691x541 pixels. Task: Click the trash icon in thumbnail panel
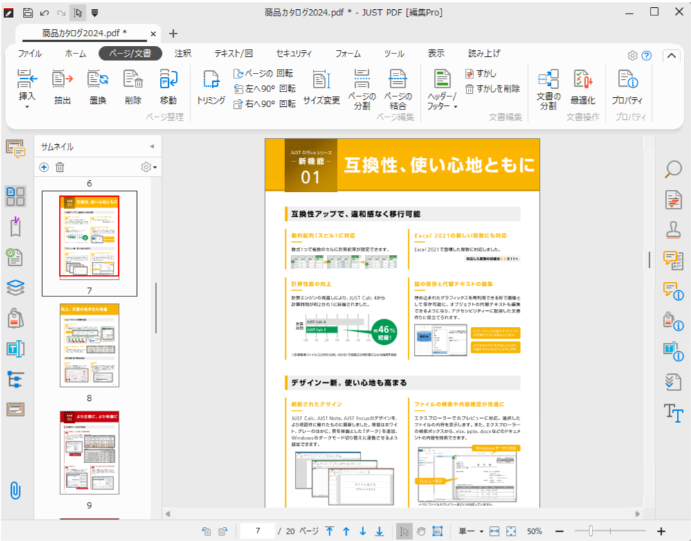pyautogui.click(x=60, y=167)
